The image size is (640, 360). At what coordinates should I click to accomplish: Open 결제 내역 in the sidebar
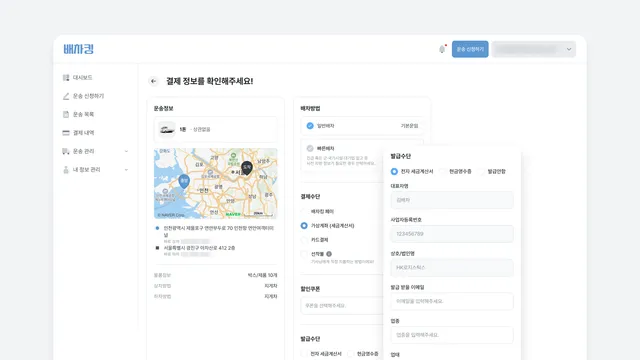(83, 133)
